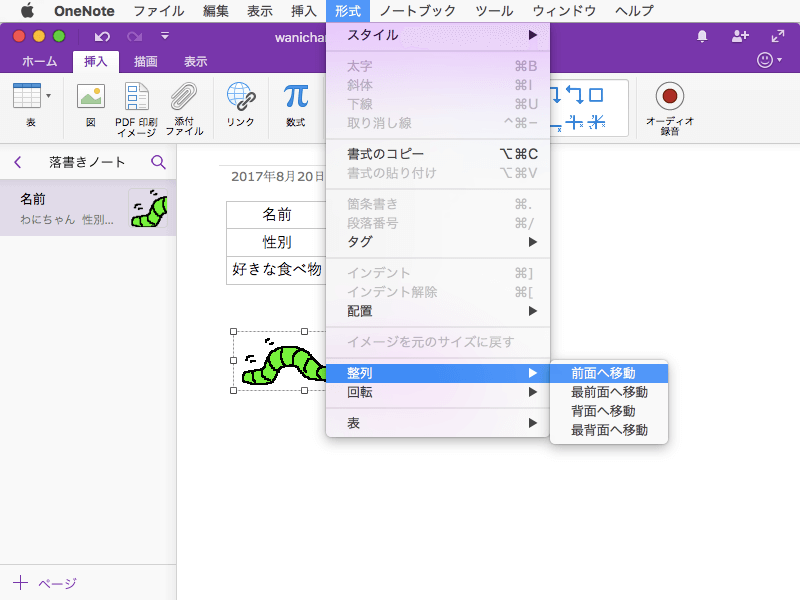Open the ウィンドウ menu
The width and height of the screenshot is (800, 600).
tap(564, 11)
